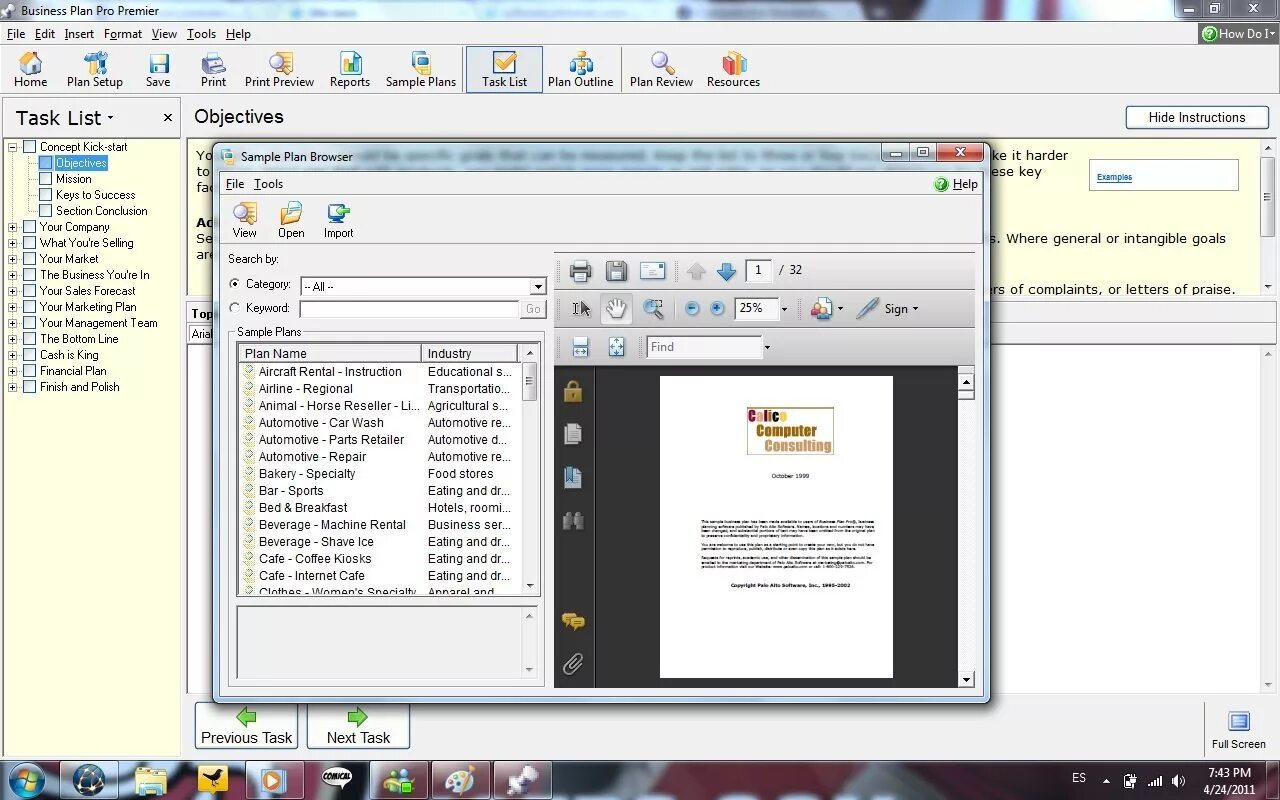Check the Mission task checkbox

[x=45, y=179]
